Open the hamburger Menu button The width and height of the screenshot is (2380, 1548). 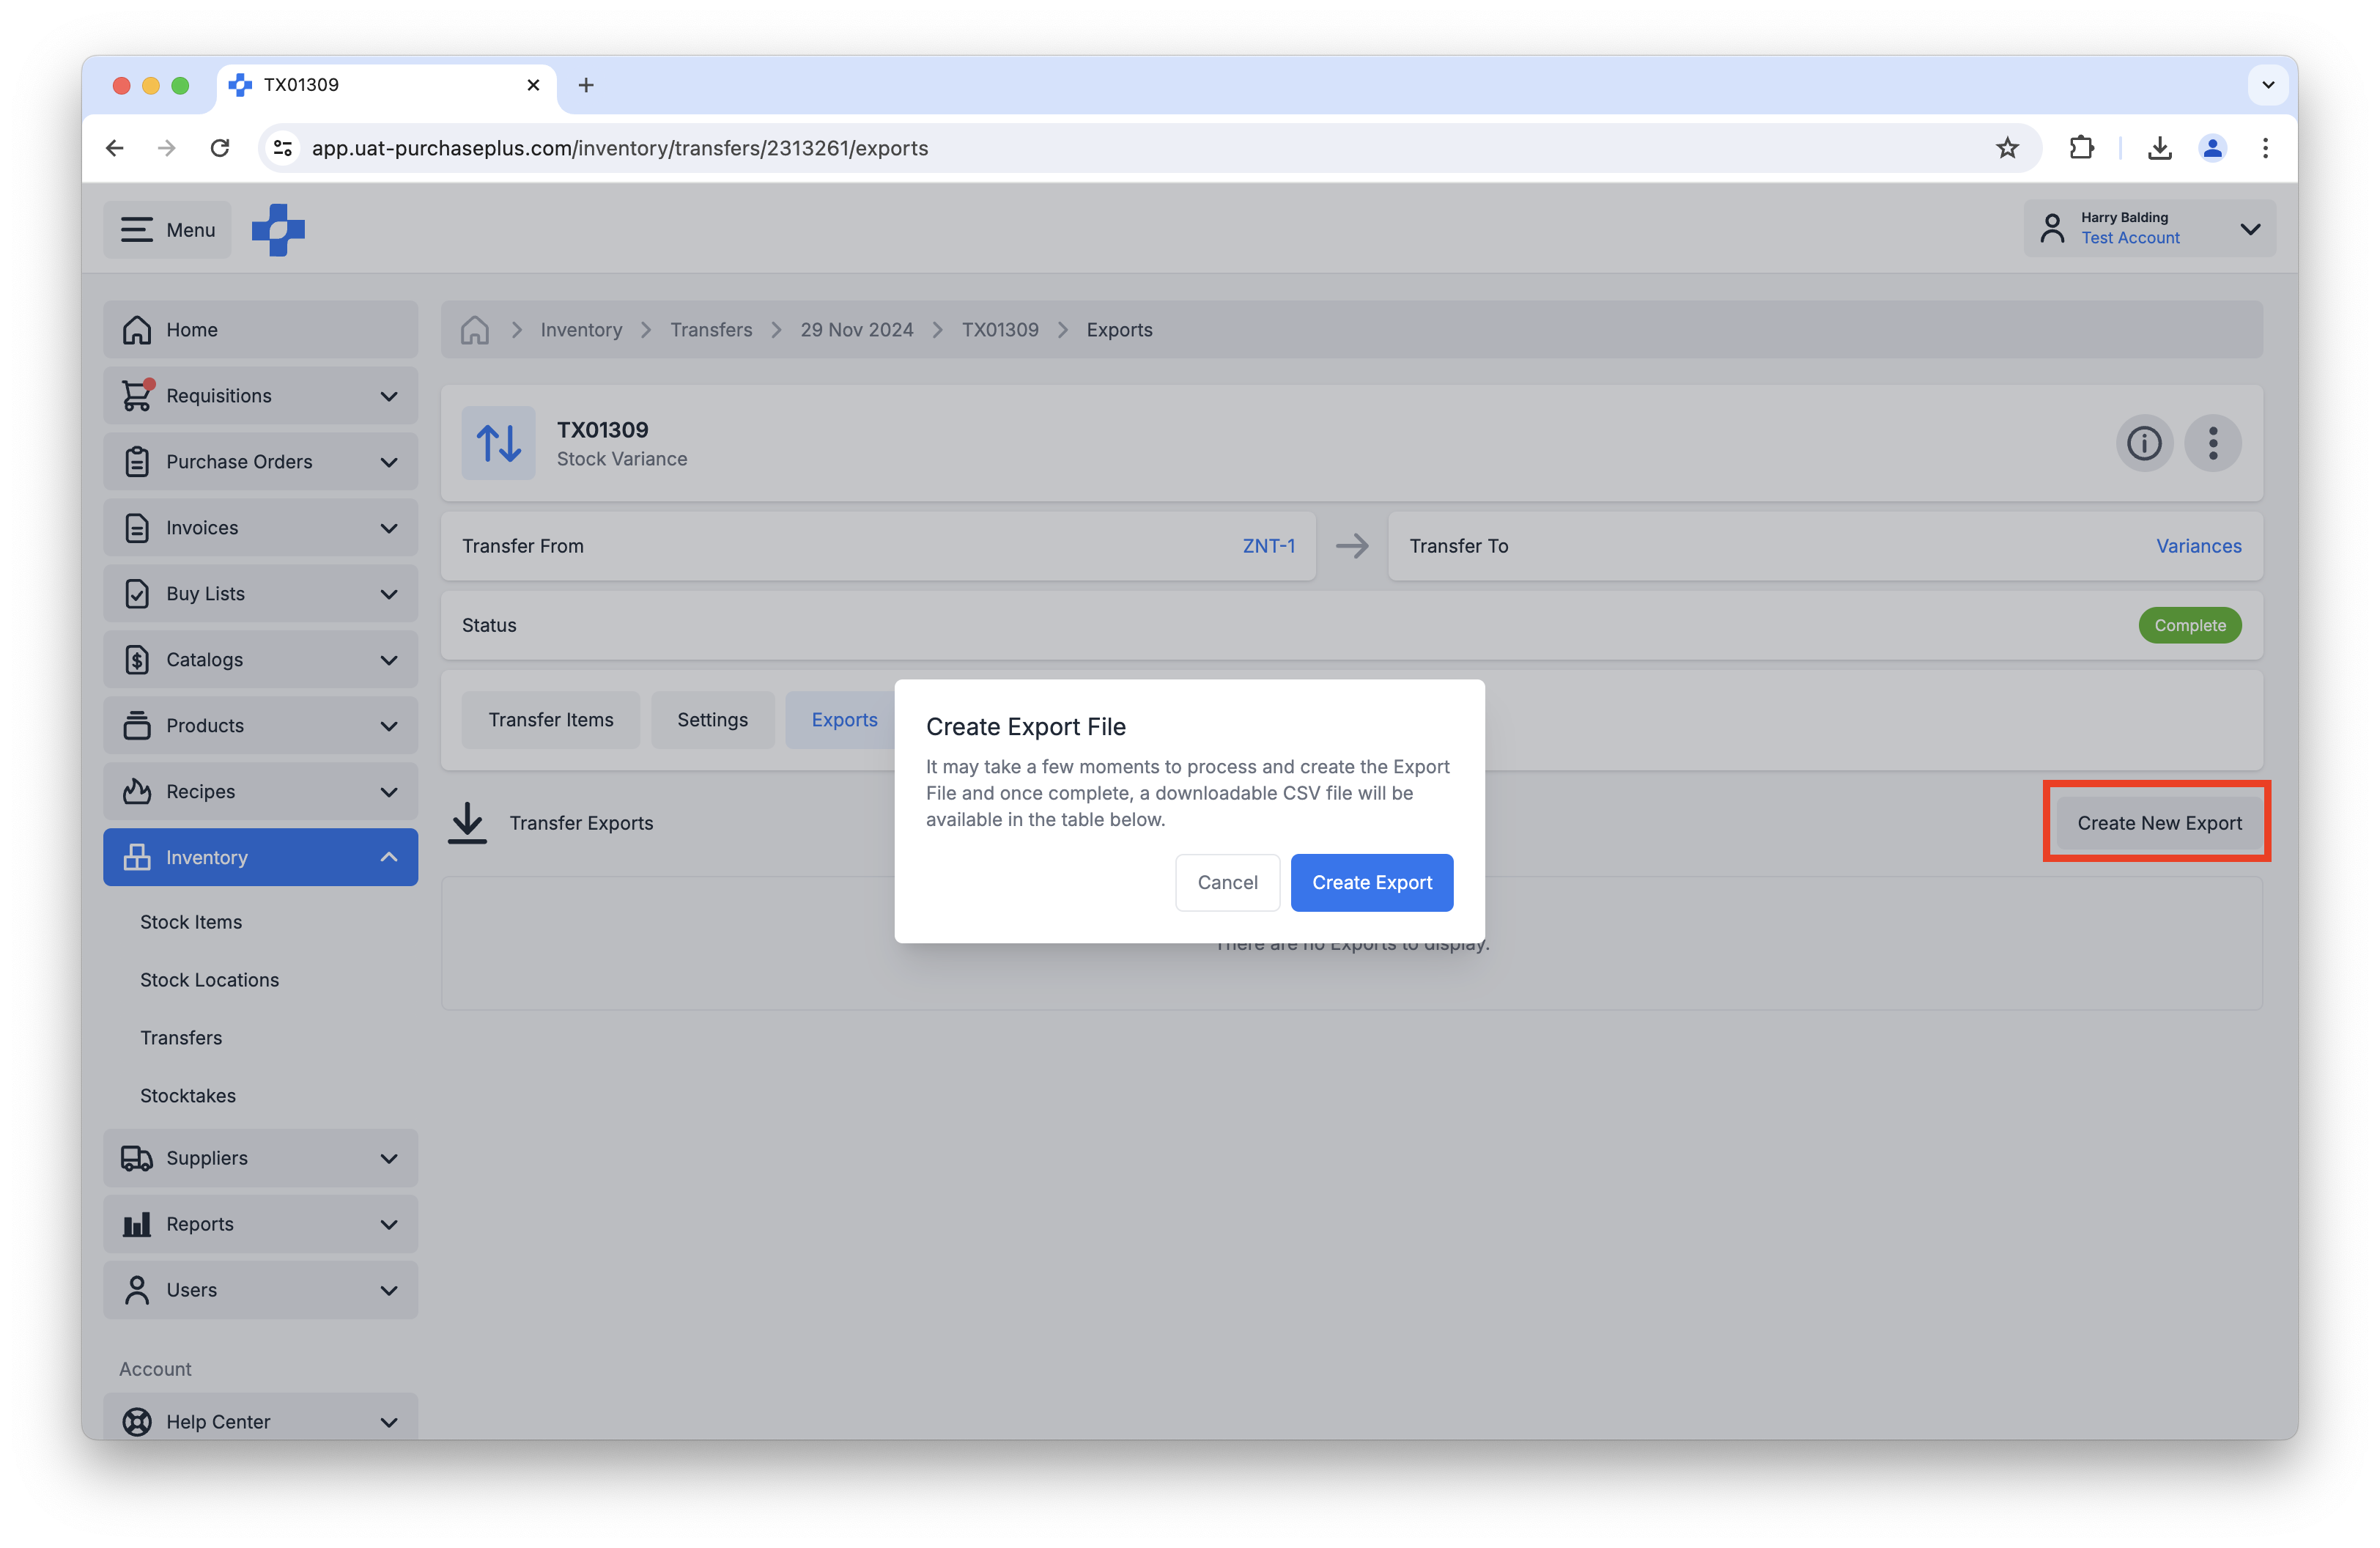[167, 230]
